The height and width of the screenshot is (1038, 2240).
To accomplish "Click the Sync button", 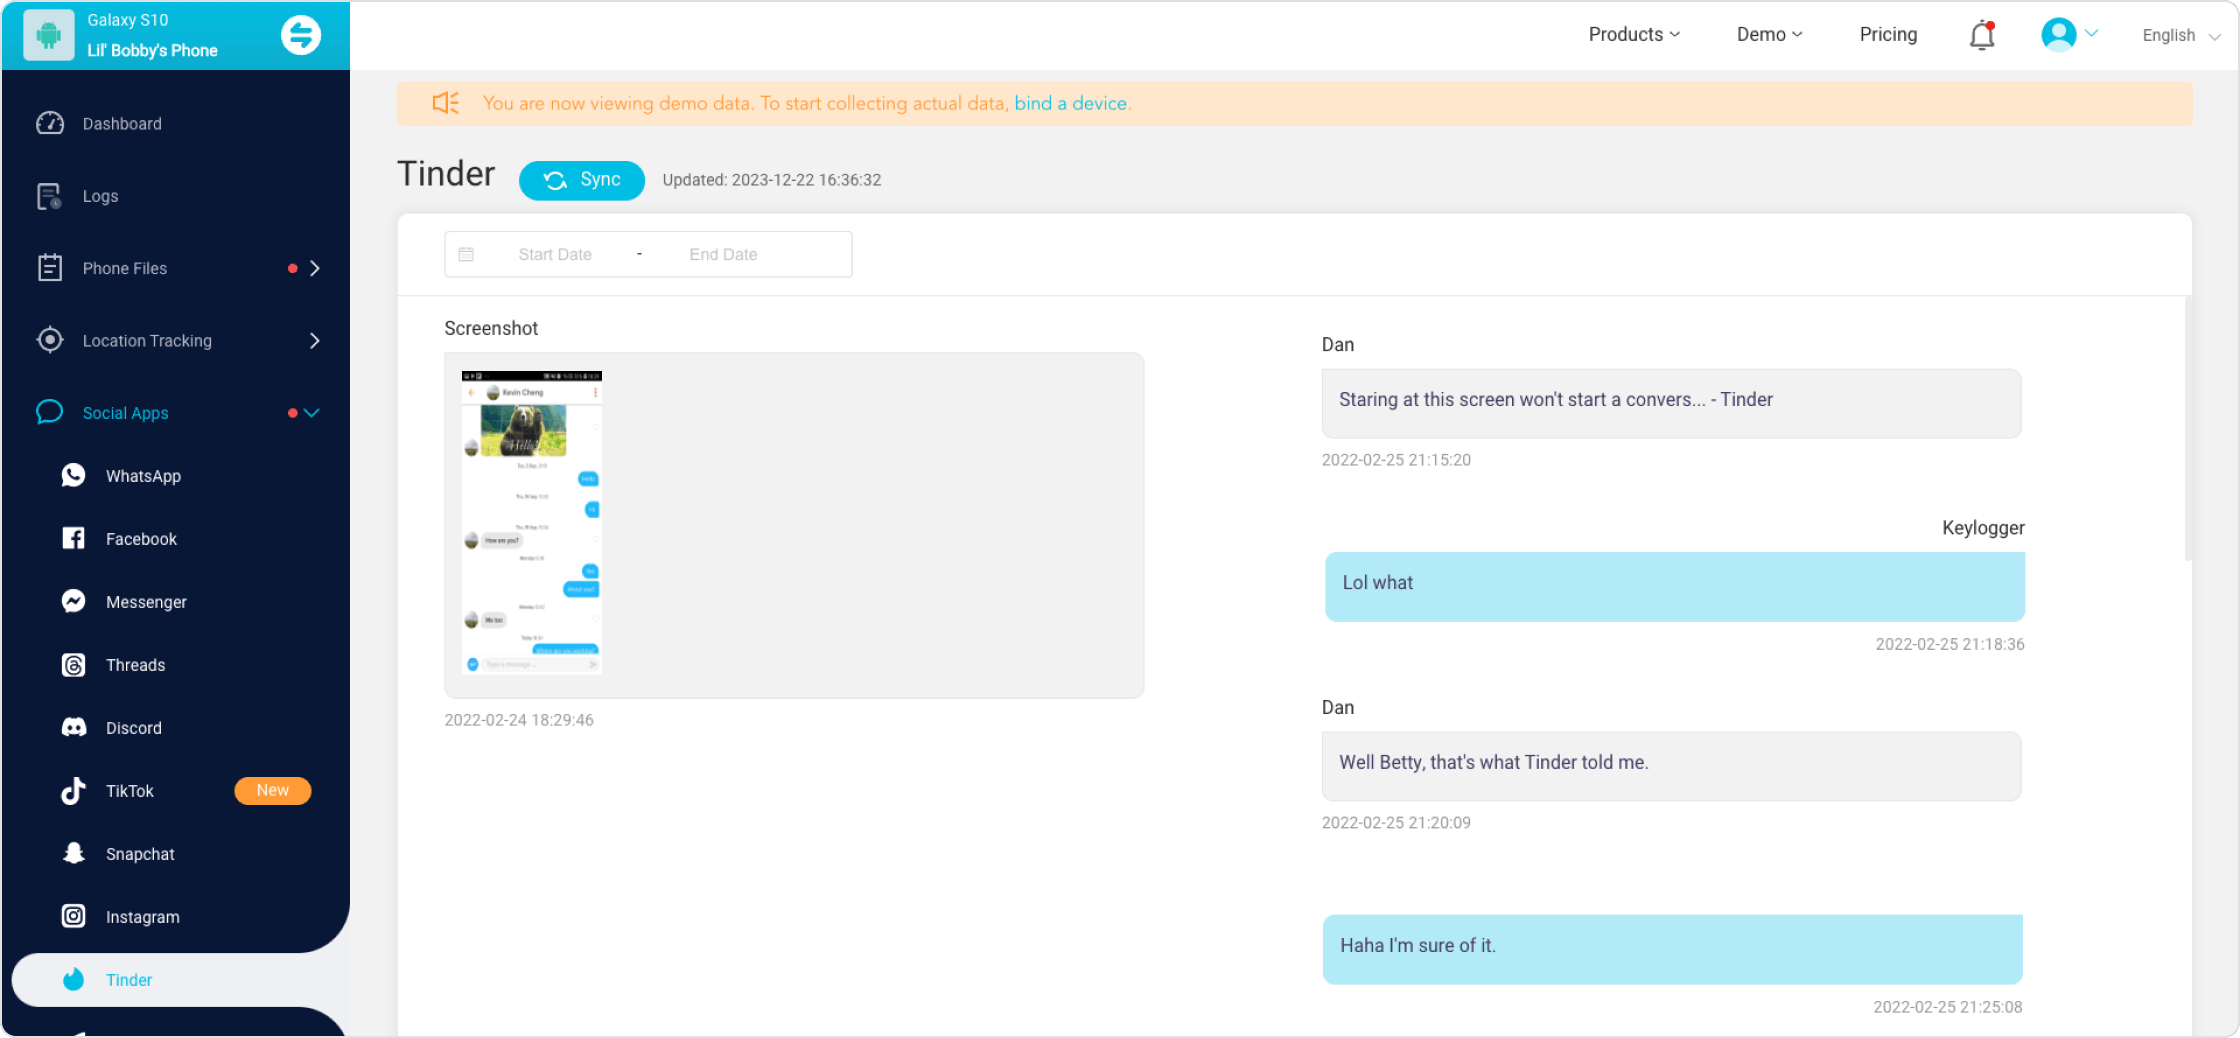I will click(x=581, y=180).
